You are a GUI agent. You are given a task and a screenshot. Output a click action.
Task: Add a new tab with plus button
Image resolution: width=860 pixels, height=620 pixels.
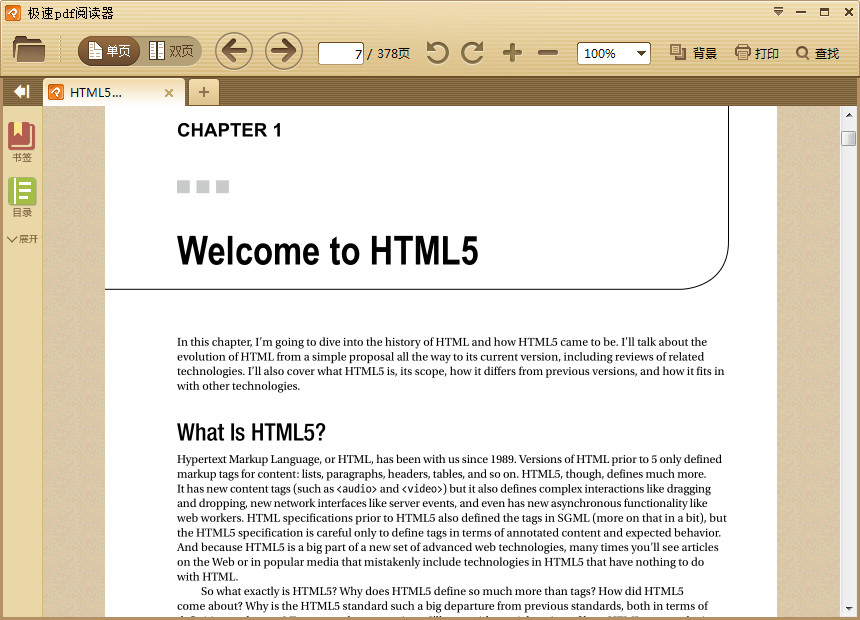[204, 92]
